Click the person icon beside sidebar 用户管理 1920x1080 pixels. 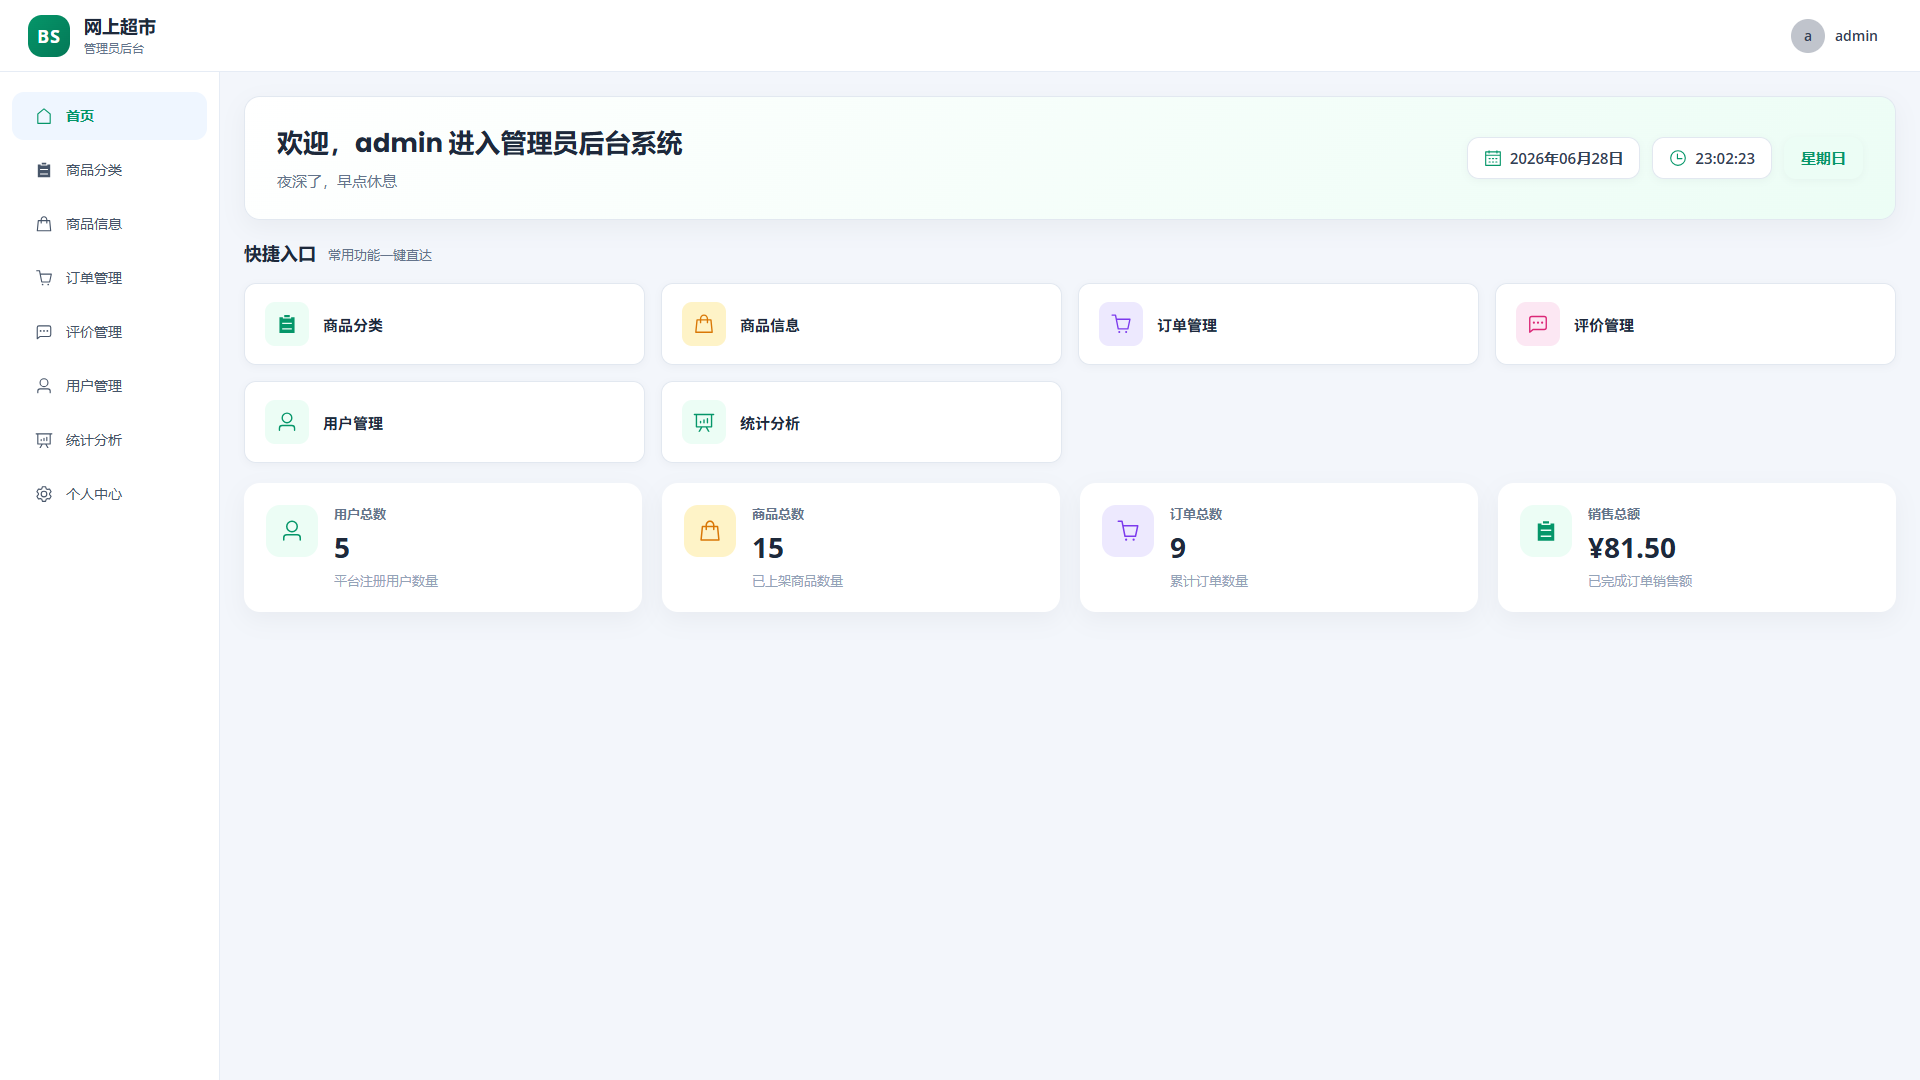[44, 386]
